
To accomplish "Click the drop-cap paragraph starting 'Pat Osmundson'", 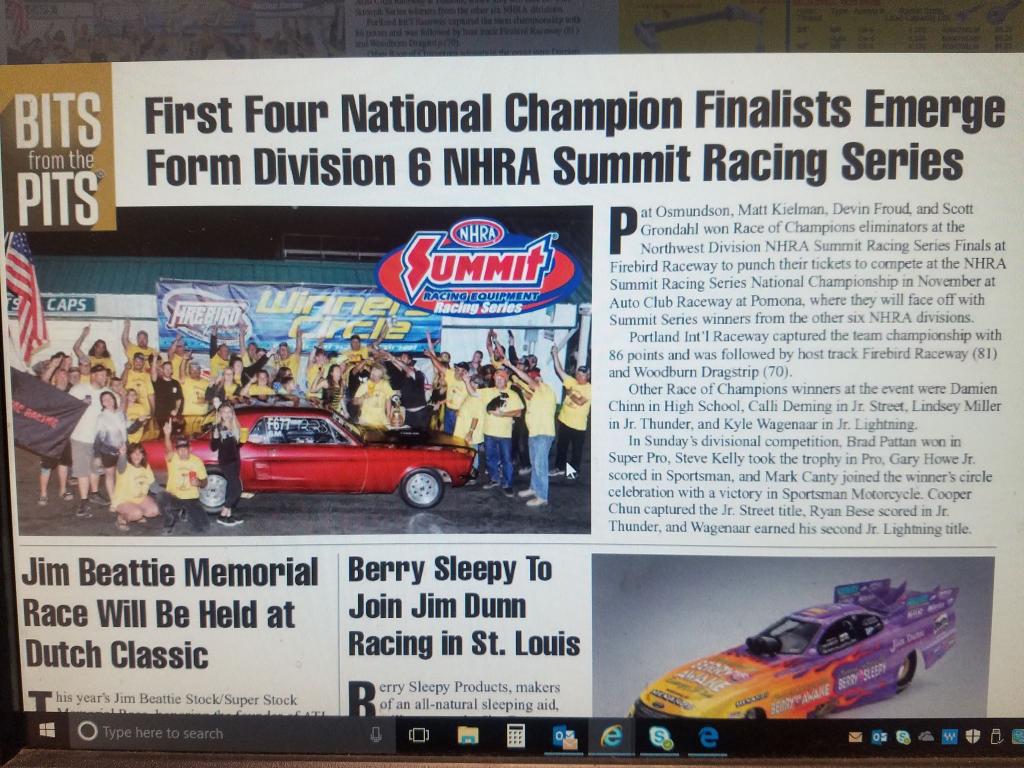I will [x=808, y=264].
